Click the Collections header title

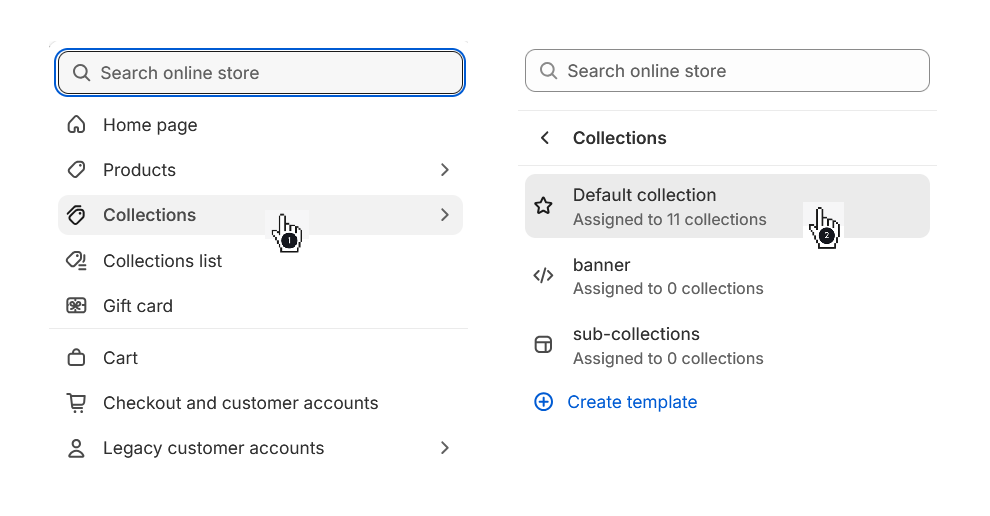tap(619, 138)
